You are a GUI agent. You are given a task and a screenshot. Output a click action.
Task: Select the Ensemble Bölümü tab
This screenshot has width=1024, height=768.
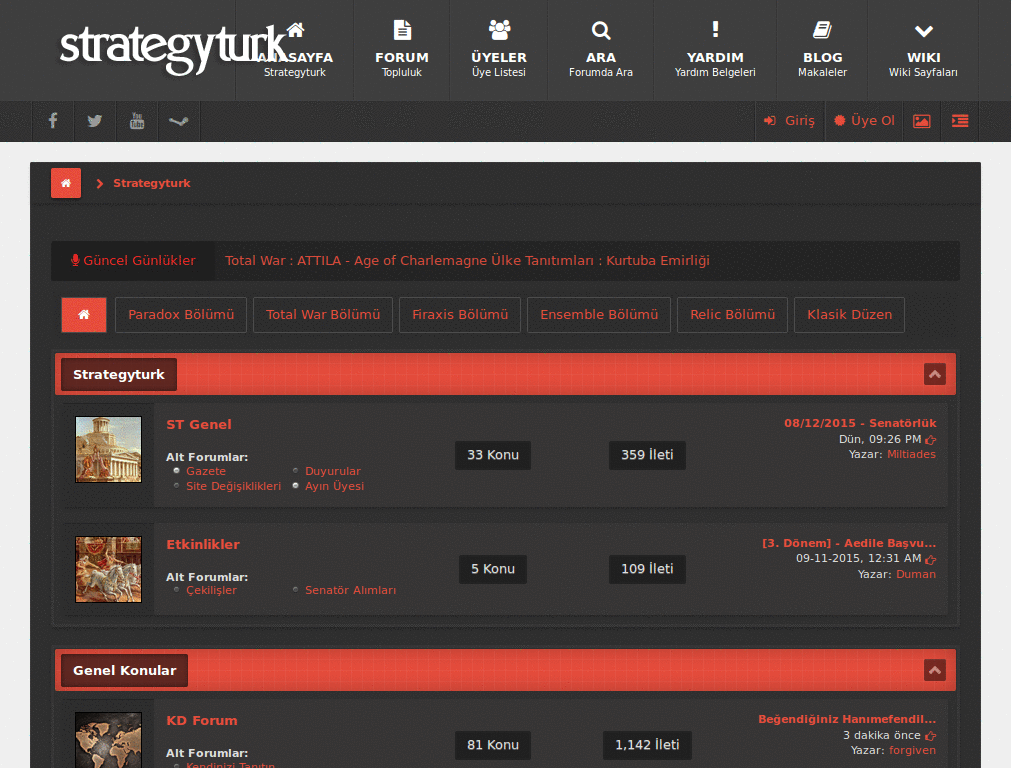599,315
